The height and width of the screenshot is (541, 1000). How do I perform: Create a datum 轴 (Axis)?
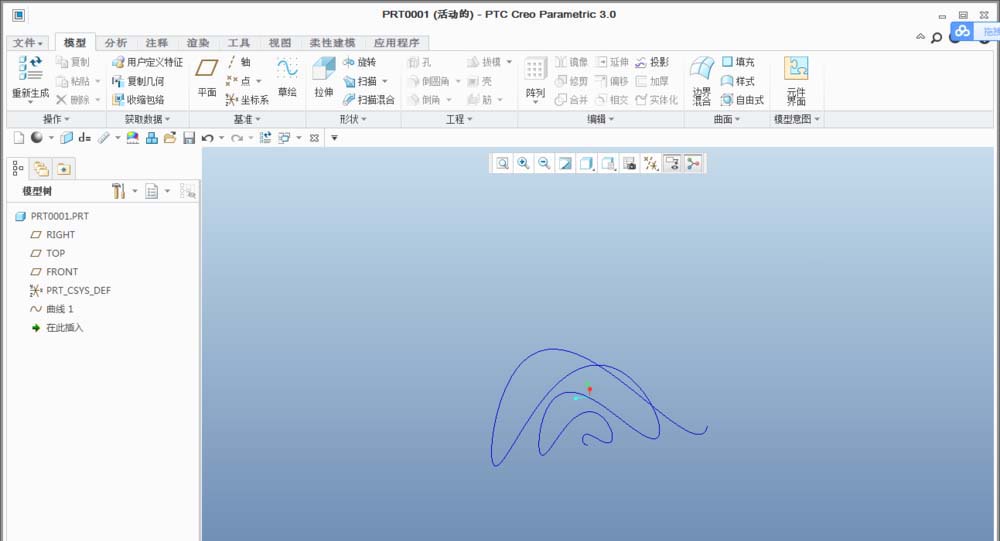tap(239, 62)
